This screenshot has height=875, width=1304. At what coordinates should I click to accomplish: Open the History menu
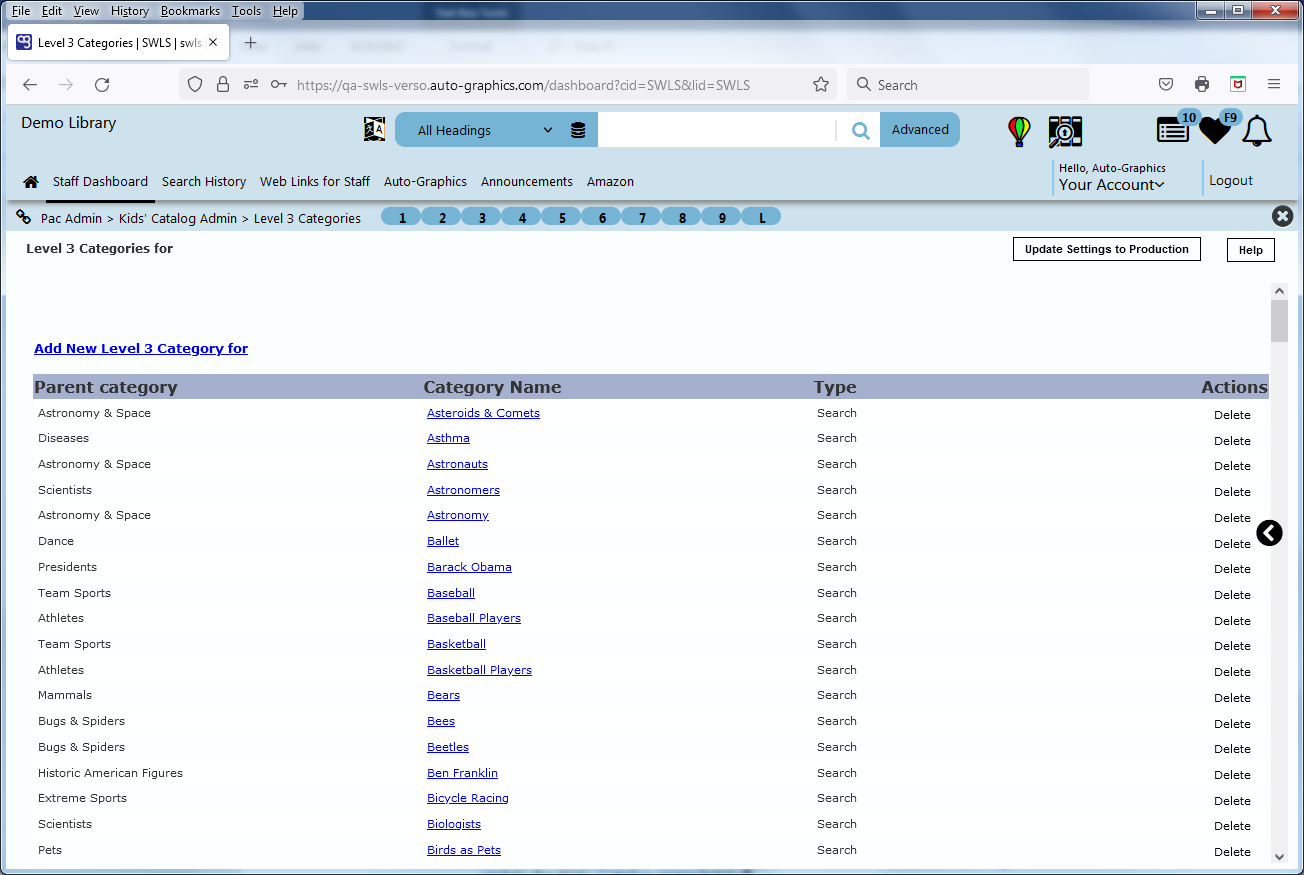coord(130,11)
